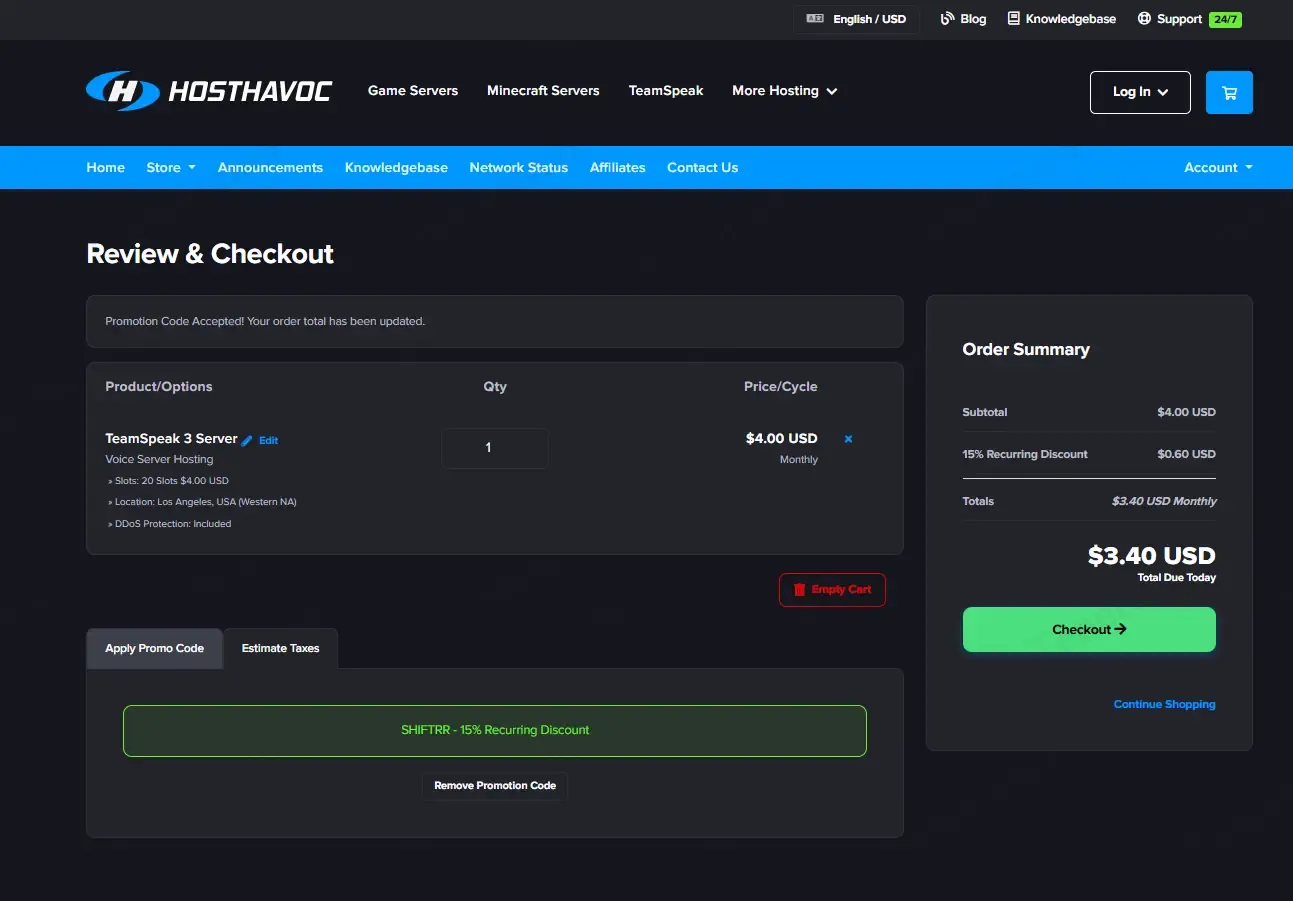Click the trash icon in Empty Cart
The height and width of the screenshot is (901, 1293).
[x=799, y=590]
